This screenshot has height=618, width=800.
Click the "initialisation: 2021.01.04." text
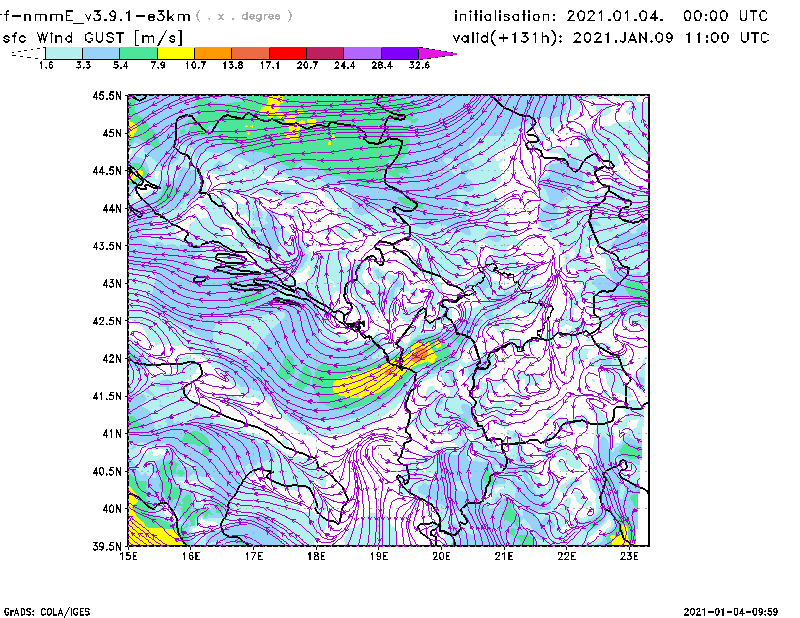(x=559, y=16)
